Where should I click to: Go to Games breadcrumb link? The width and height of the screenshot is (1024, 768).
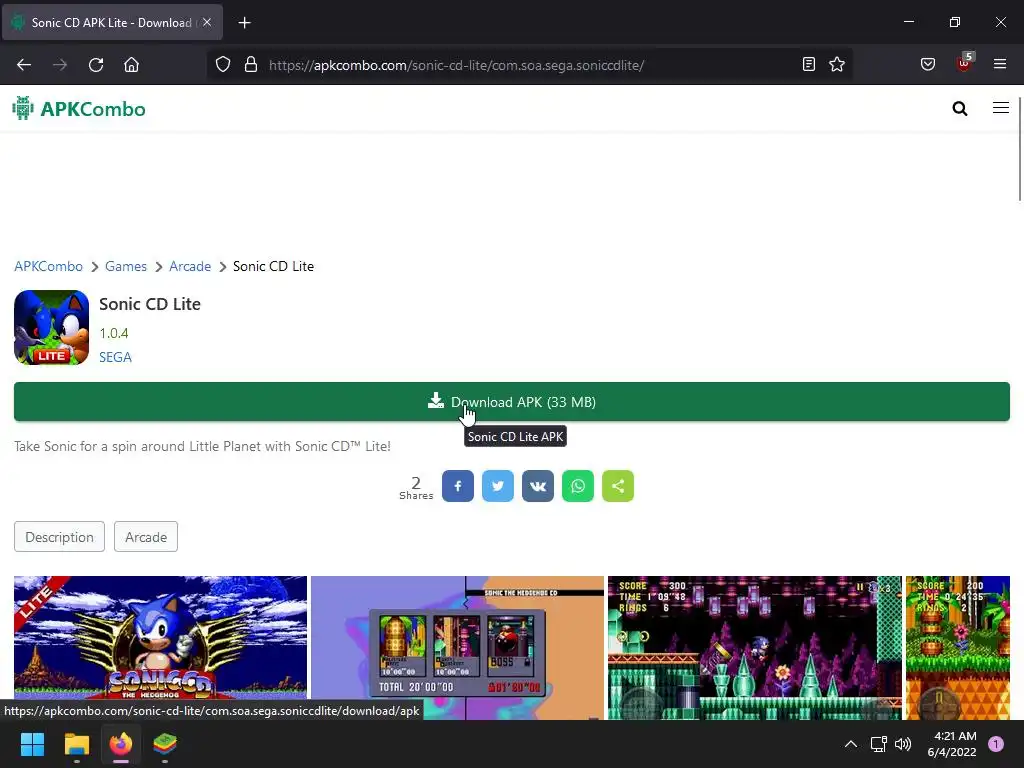coord(126,266)
